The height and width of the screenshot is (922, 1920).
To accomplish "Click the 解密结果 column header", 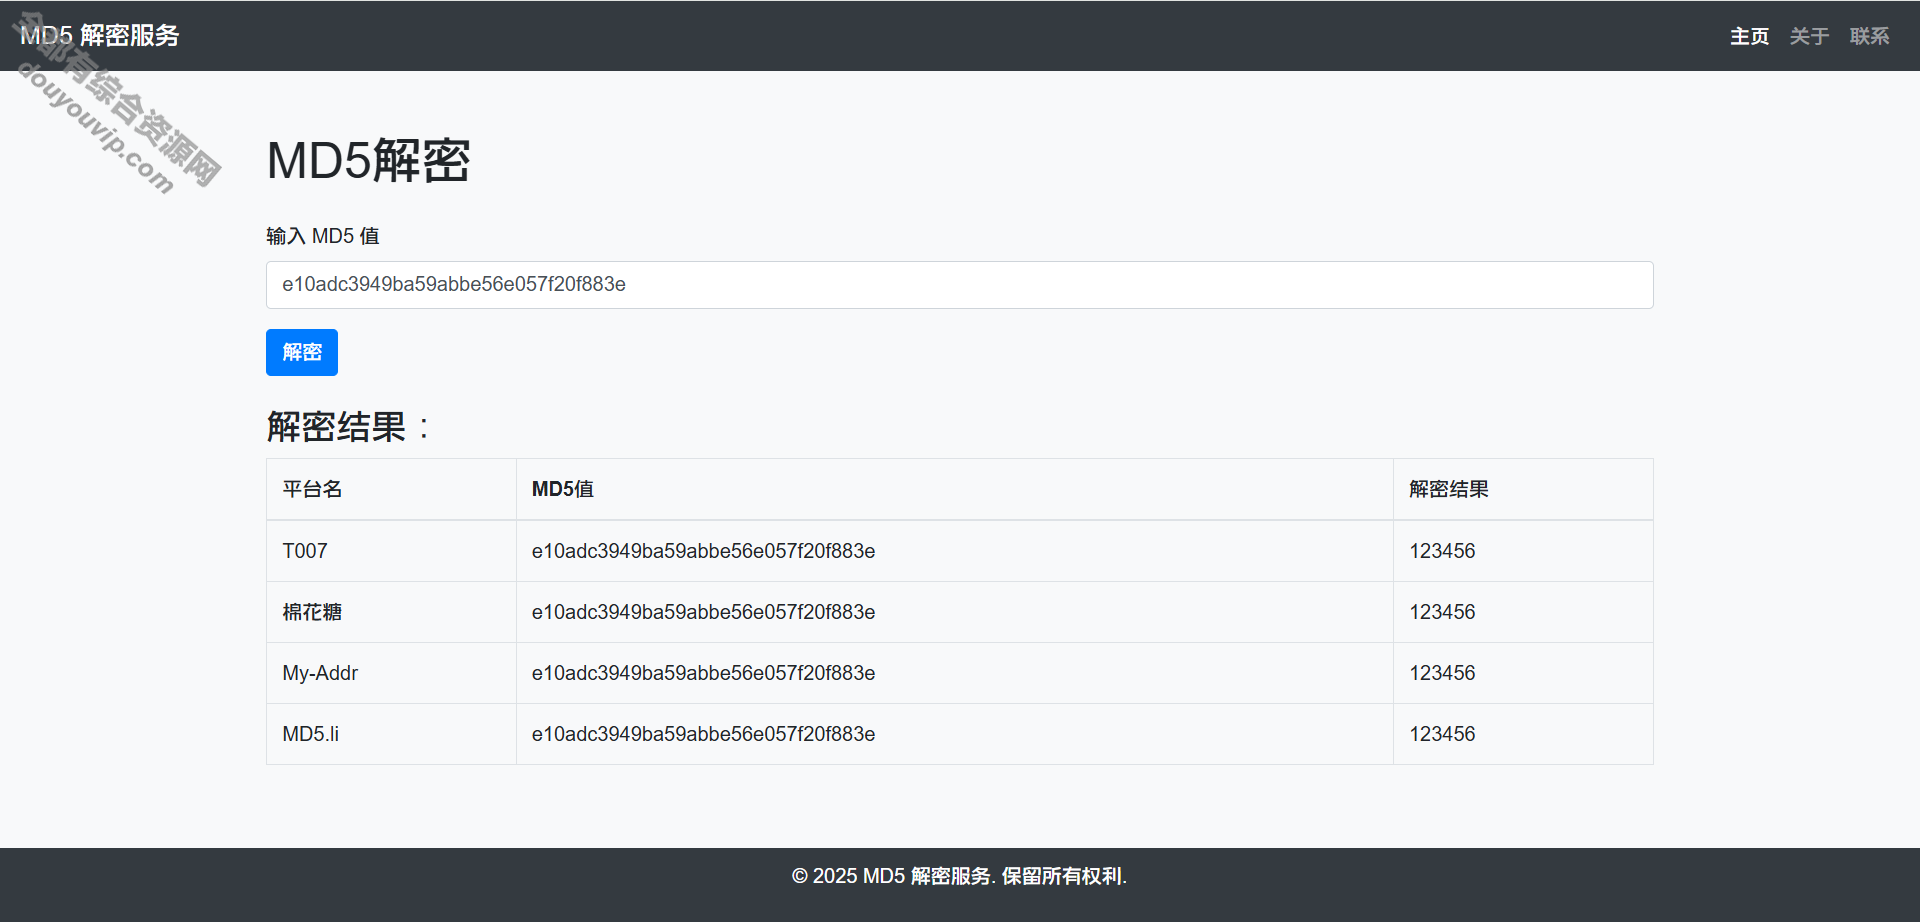I will [1448, 489].
